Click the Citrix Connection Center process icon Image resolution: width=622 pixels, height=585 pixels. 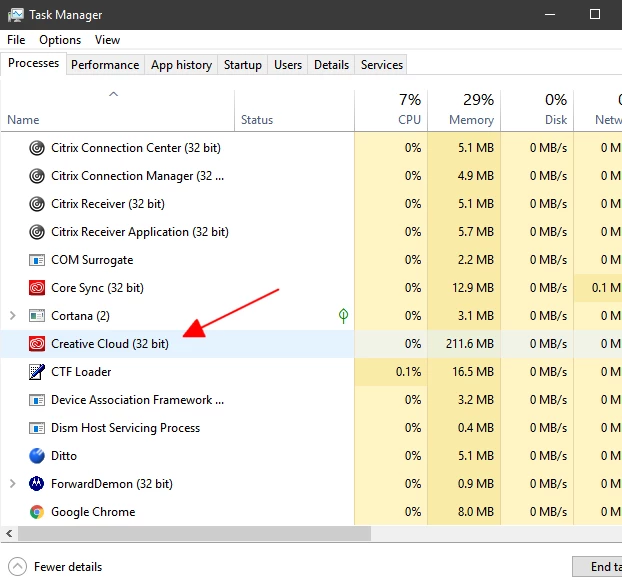37,148
